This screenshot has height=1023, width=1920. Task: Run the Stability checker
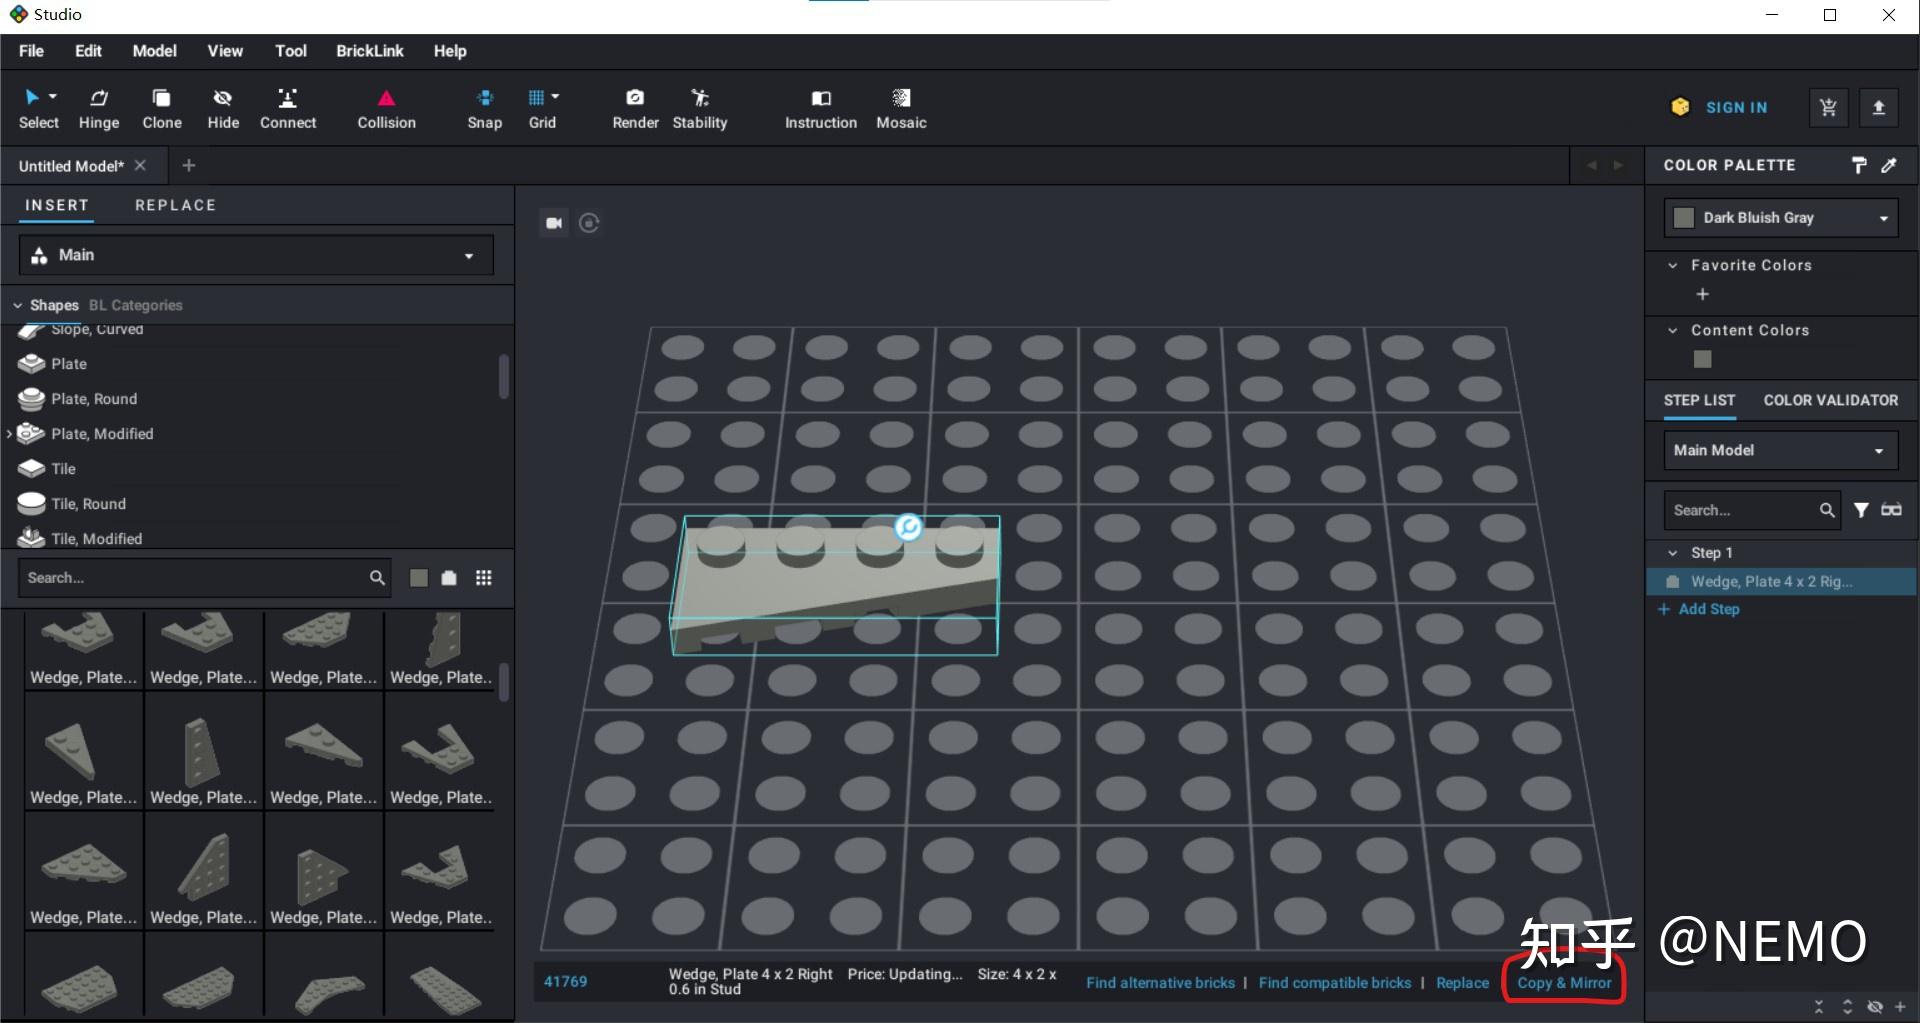pyautogui.click(x=699, y=108)
